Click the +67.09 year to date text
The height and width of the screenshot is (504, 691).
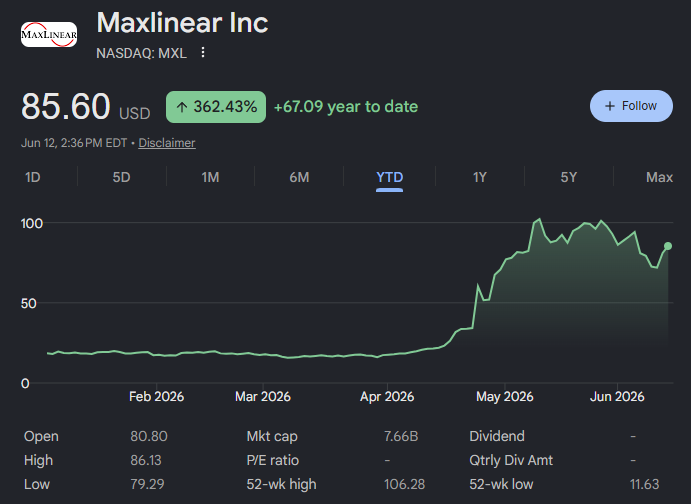(x=346, y=107)
